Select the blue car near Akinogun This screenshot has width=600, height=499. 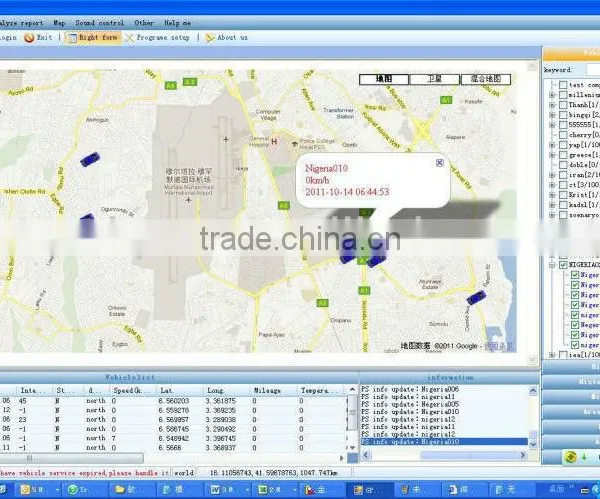click(x=90, y=159)
